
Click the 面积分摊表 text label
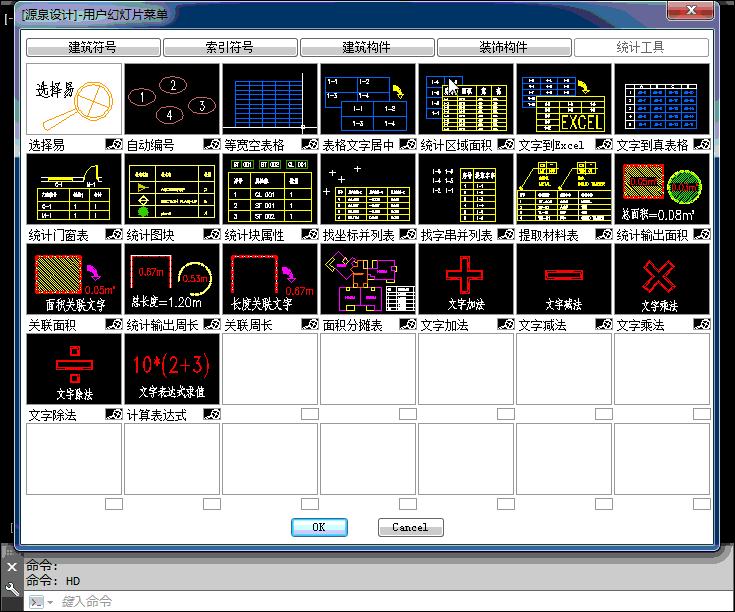point(352,325)
